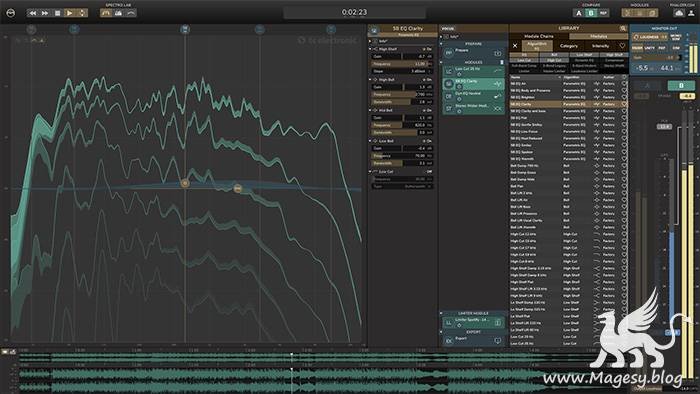Toggle the Low Cut band Off switch
Viewport: 700px width, 394px height.
point(428,171)
